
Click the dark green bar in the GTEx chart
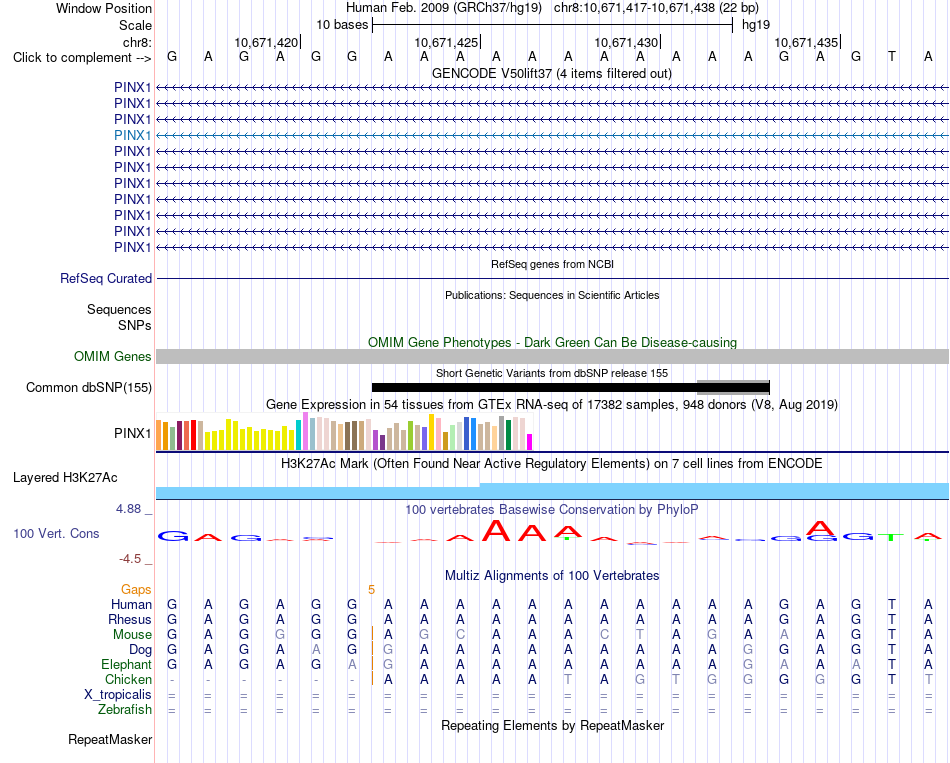tap(508, 435)
